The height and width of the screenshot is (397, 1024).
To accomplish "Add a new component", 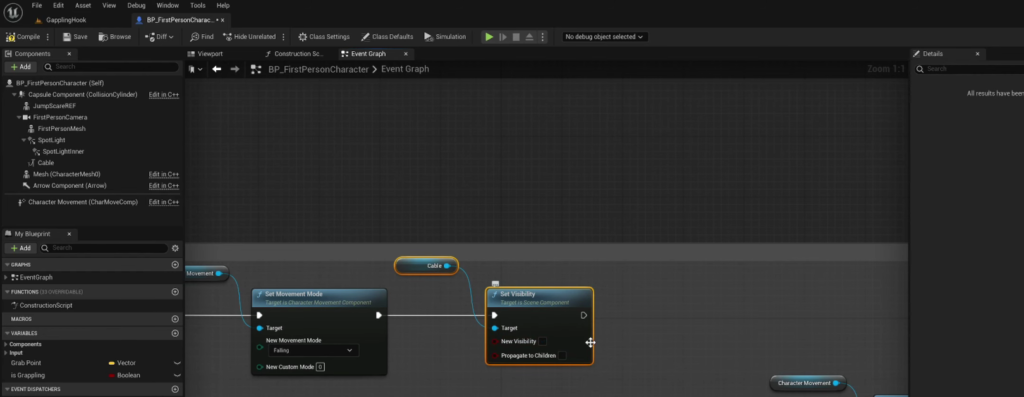I will click(20, 67).
